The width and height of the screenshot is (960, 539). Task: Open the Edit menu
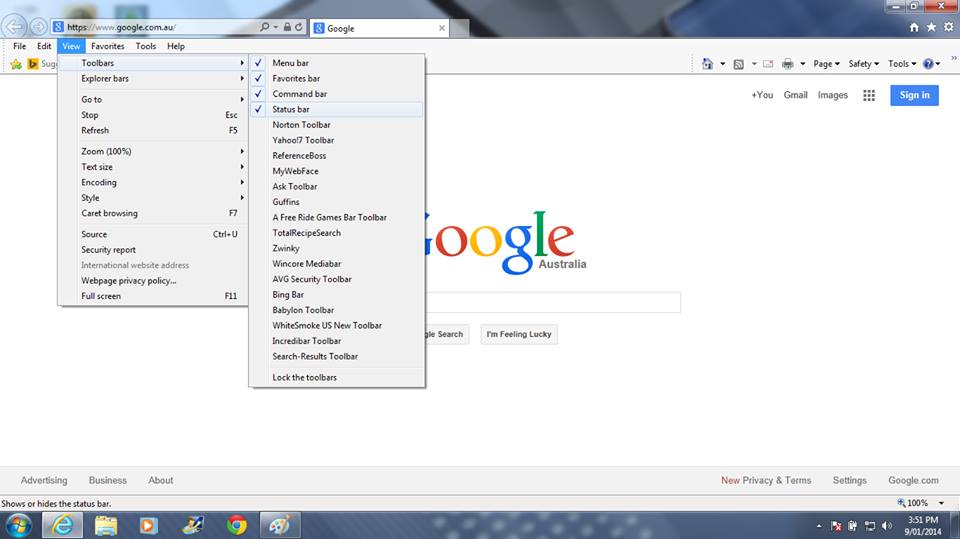click(44, 46)
